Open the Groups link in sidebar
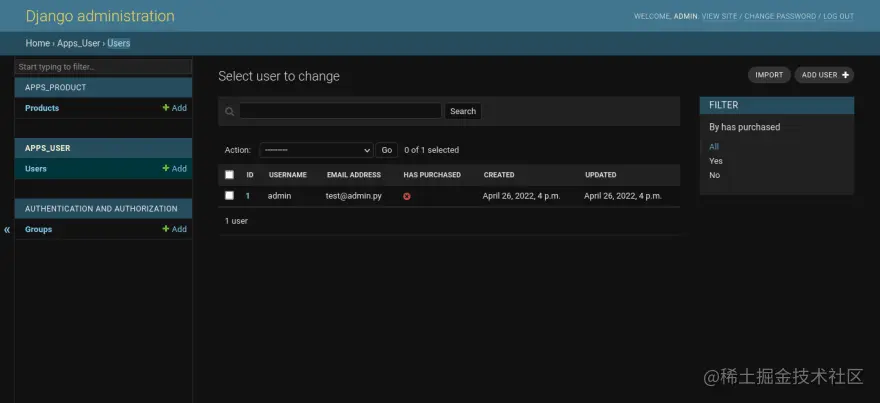The image size is (880, 403). coord(39,229)
